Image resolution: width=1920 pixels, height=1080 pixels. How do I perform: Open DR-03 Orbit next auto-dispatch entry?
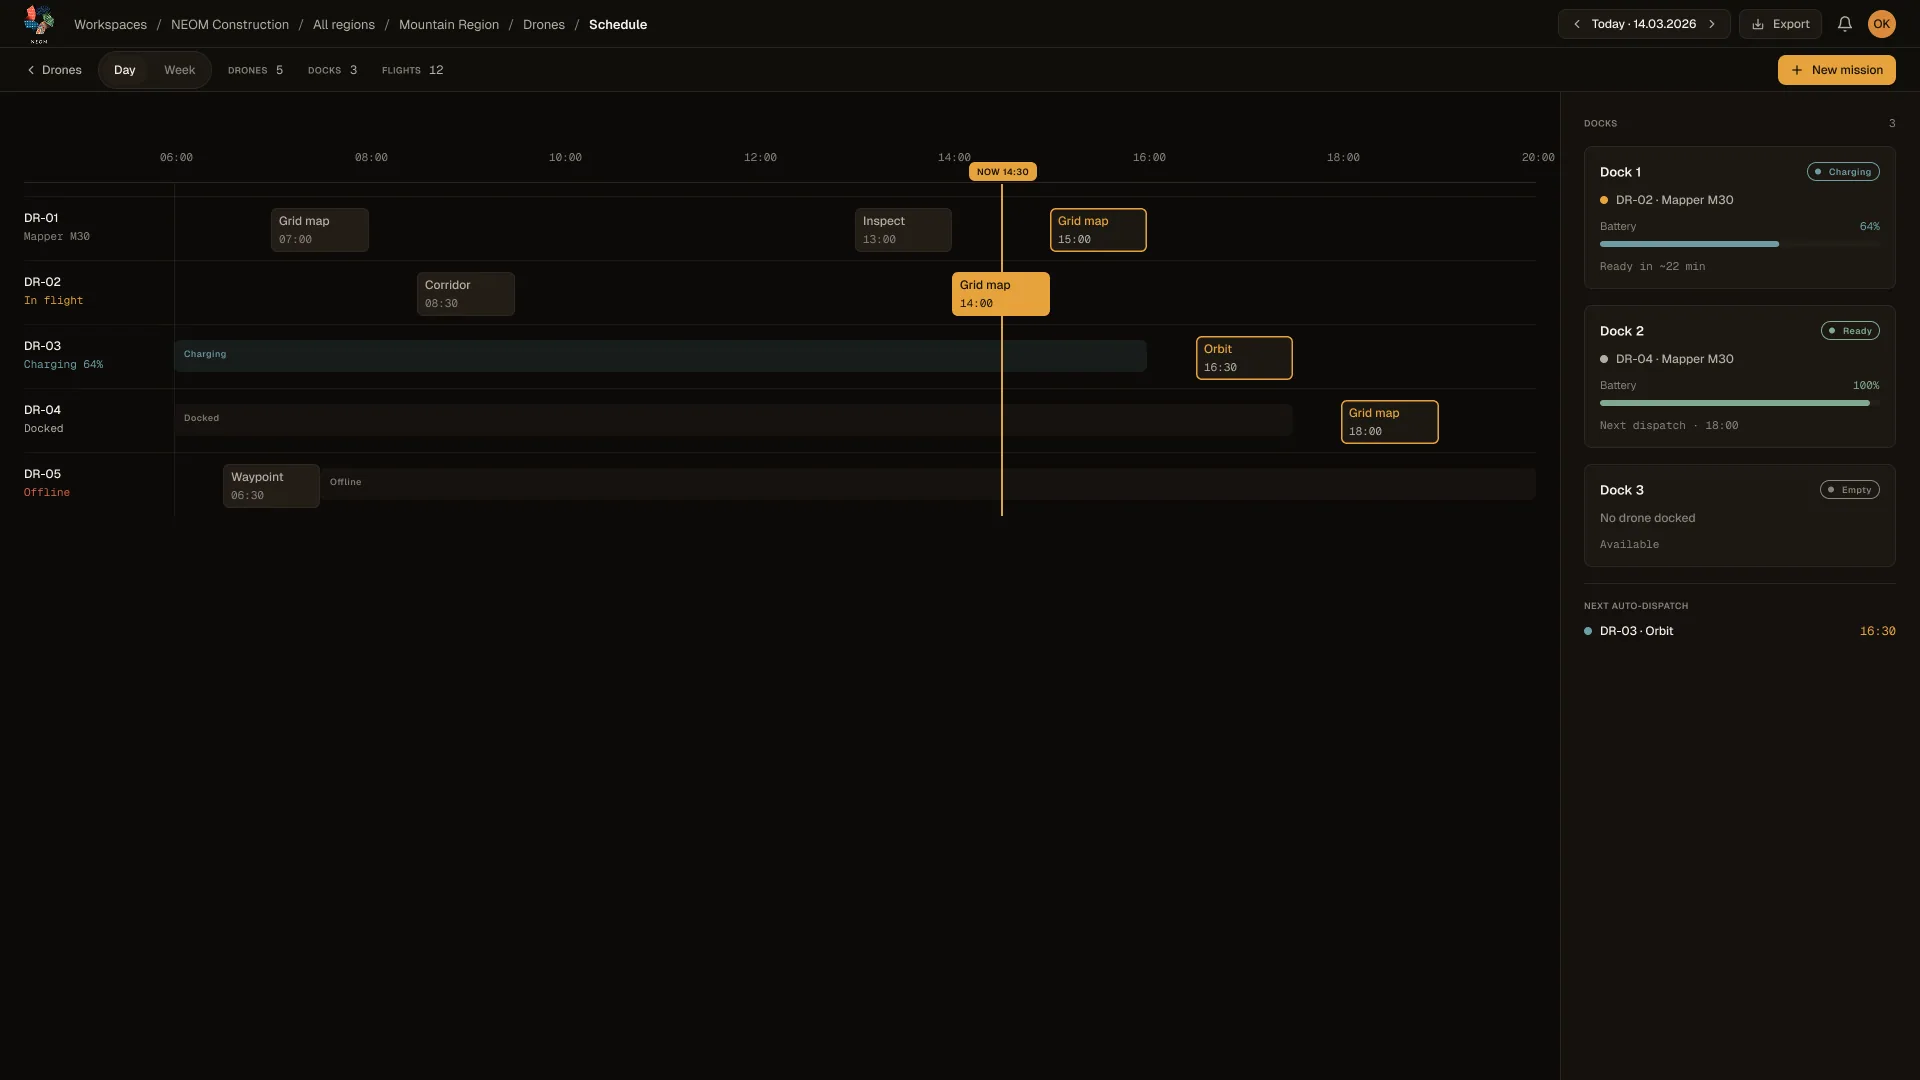pos(1739,631)
